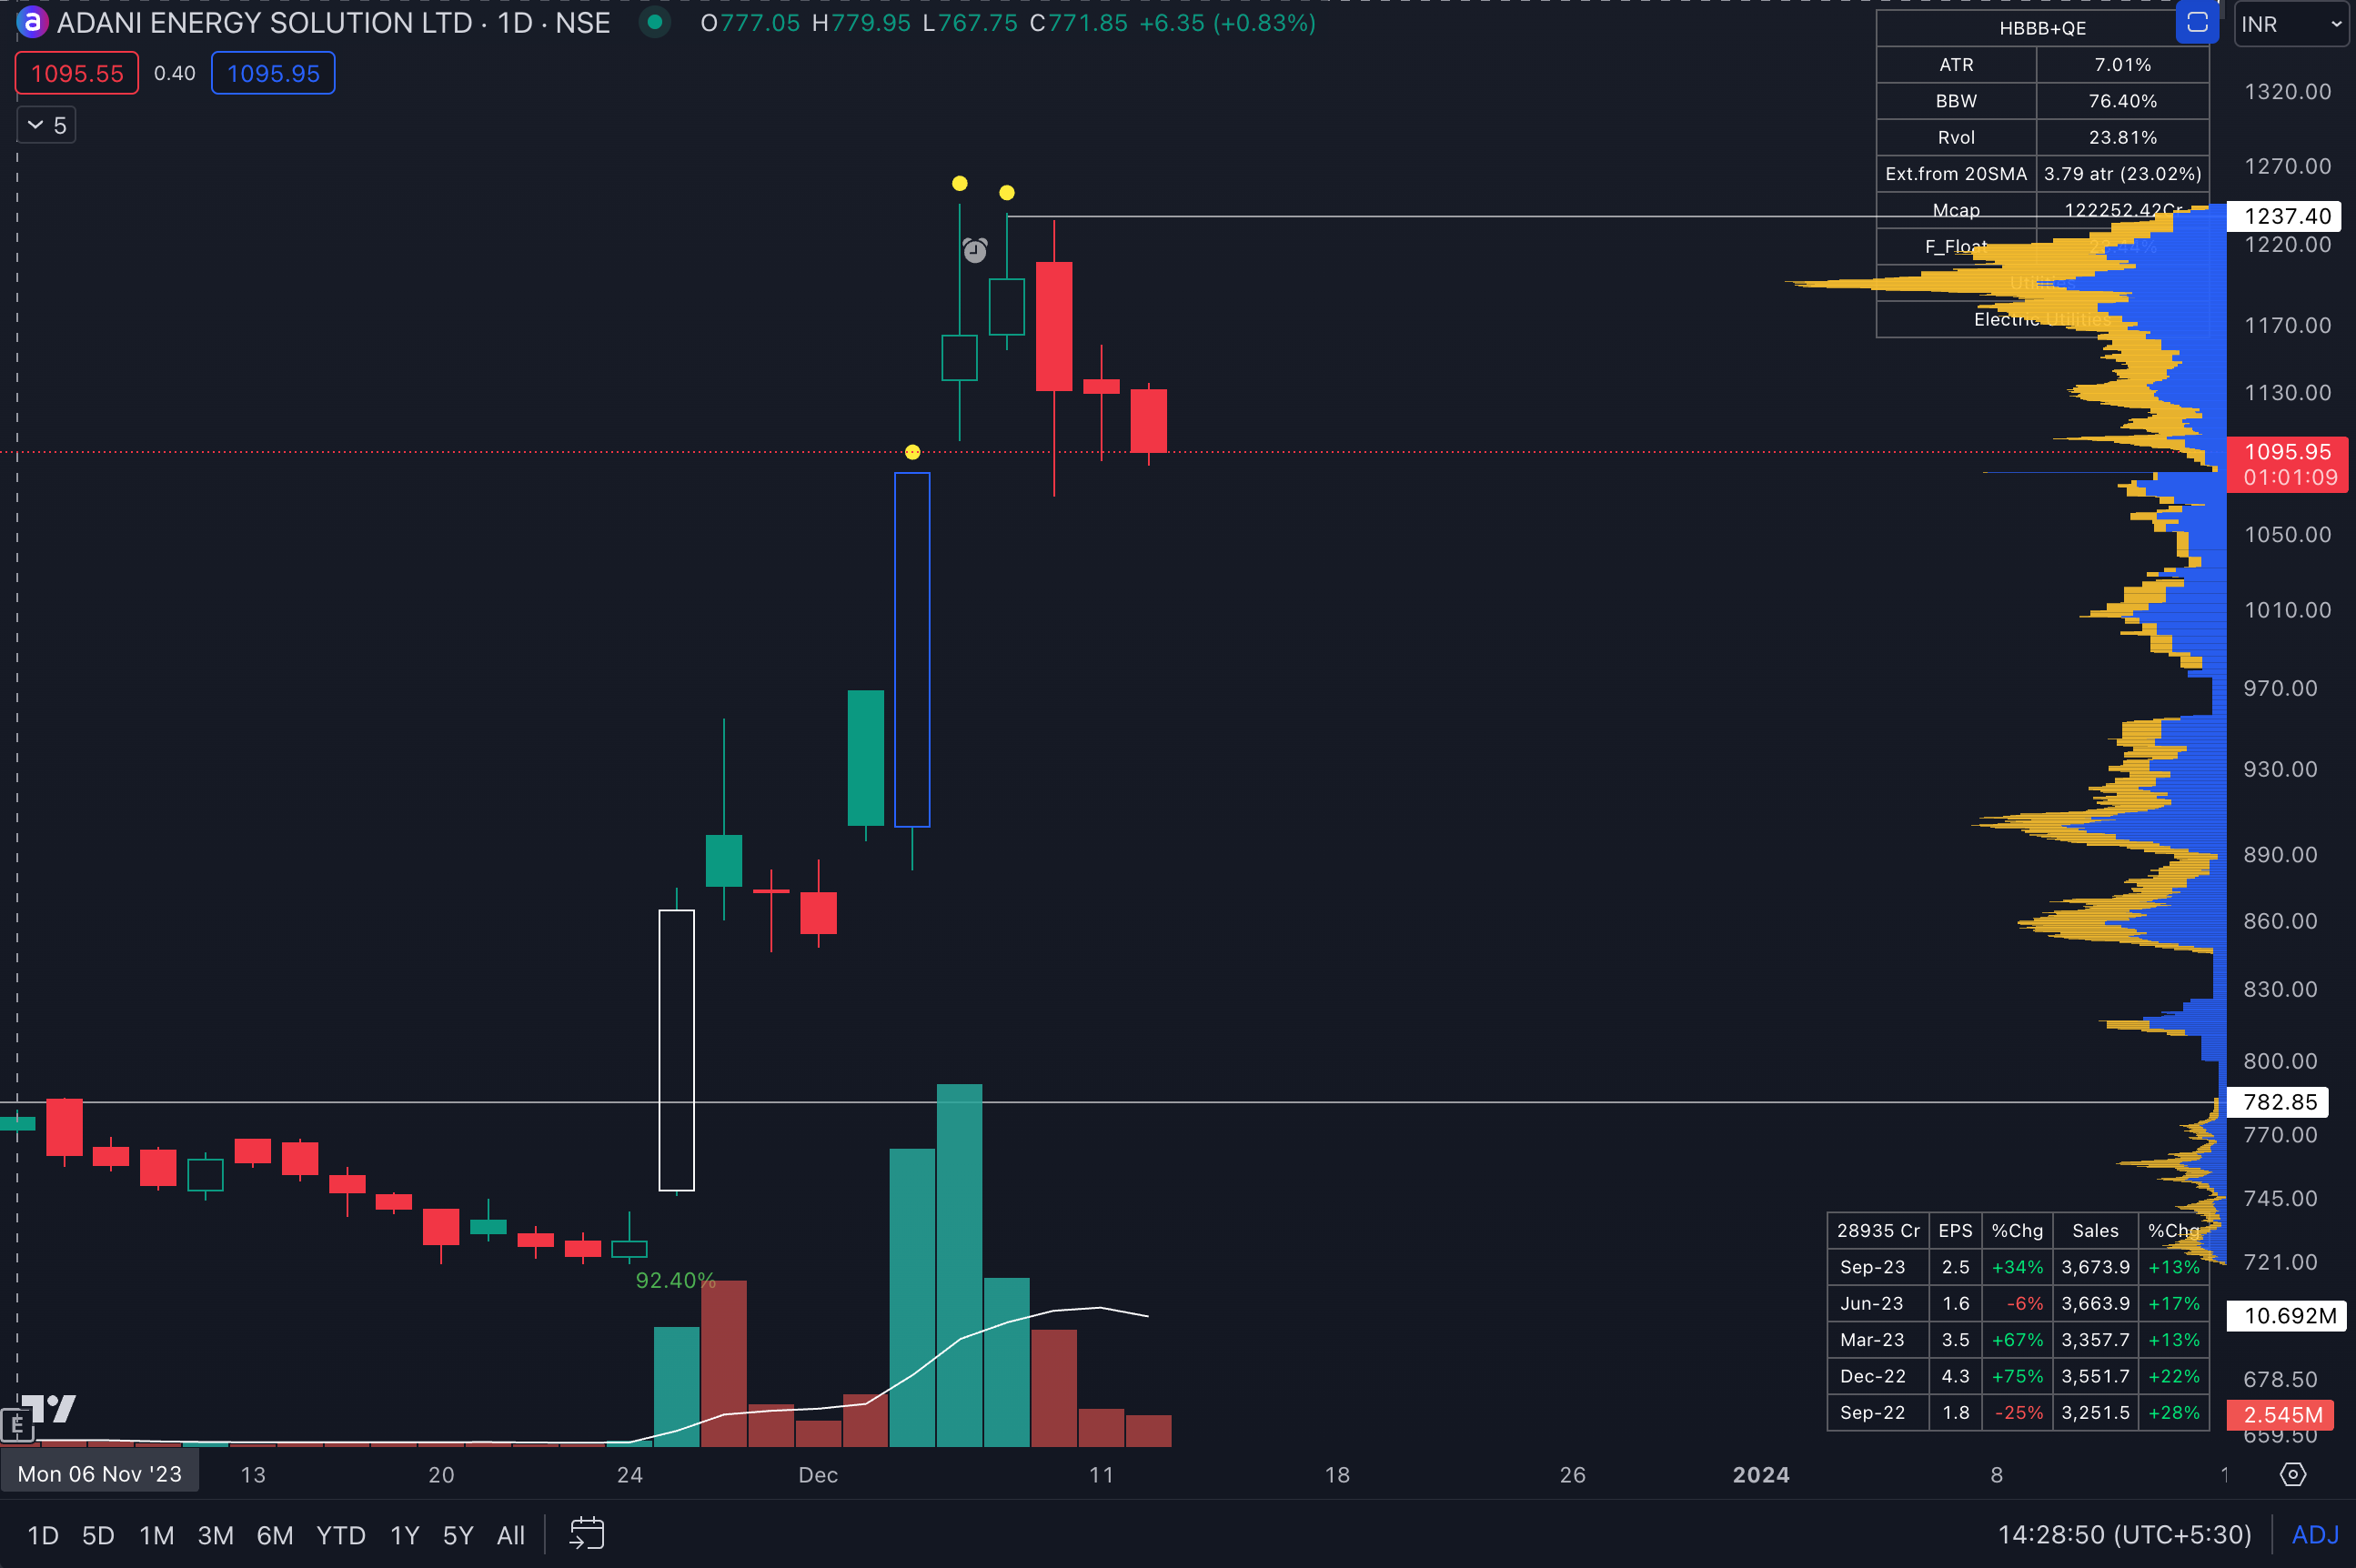
Task: Click the Ext.from 20SMA table cell
Action: (1956, 174)
